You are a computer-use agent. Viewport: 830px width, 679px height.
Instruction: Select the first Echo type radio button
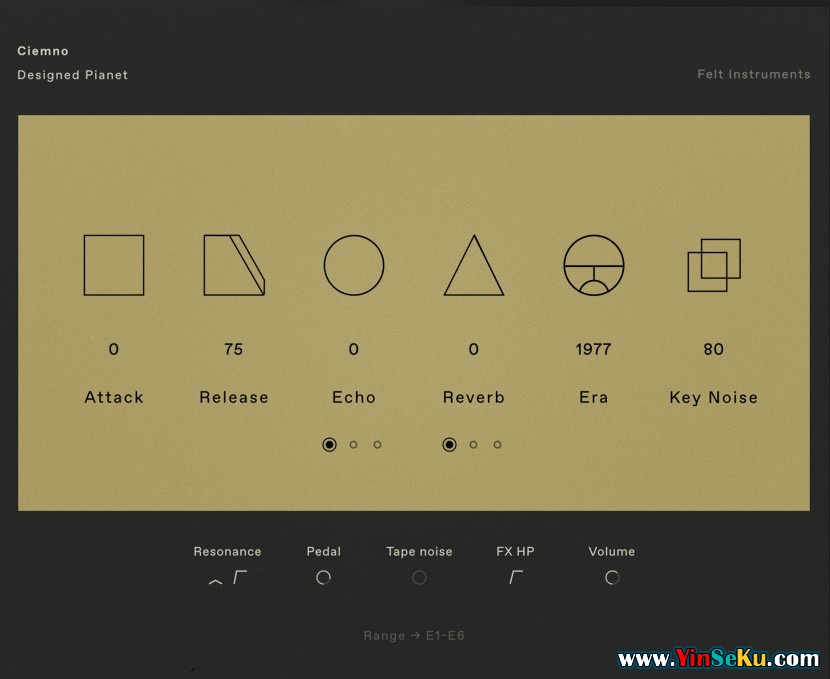tap(330, 445)
